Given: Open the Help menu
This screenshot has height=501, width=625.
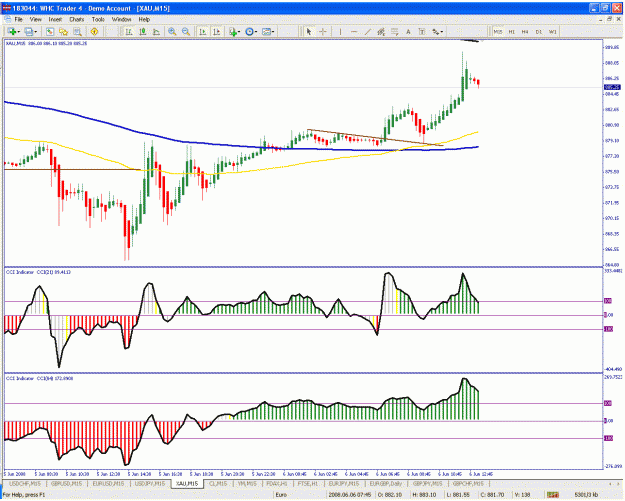Looking at the screenshot, I should 144,19.
